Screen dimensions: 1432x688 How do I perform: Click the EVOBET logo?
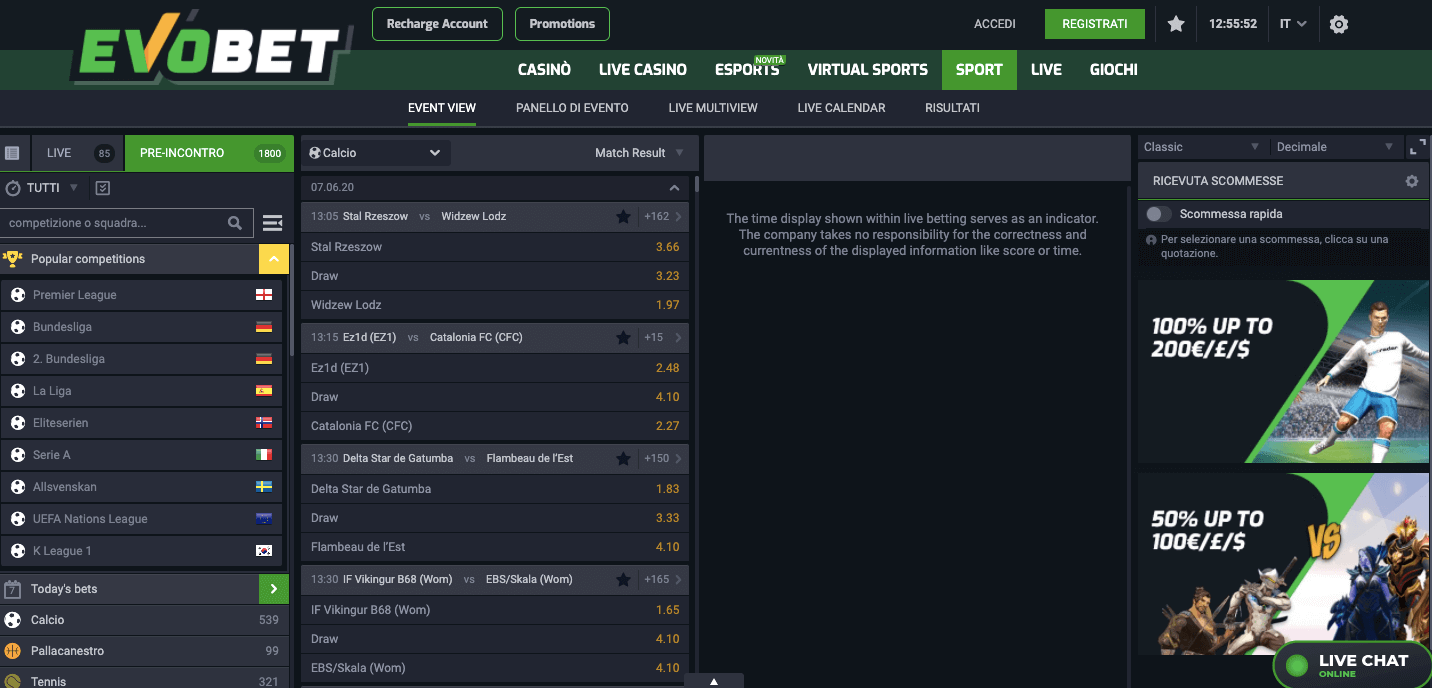[x=210, y=50]
